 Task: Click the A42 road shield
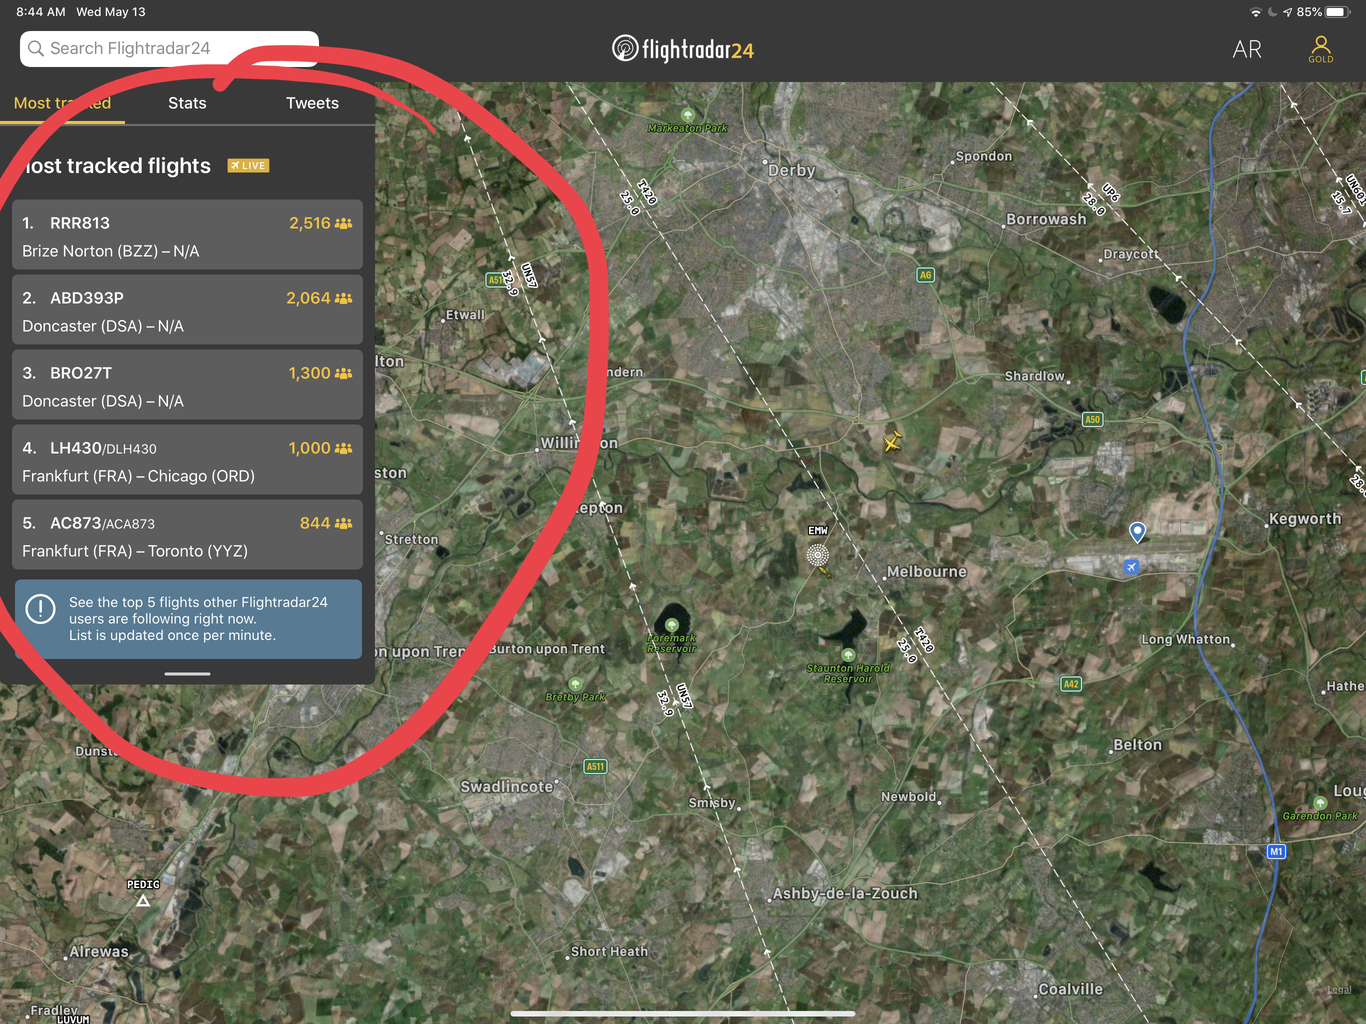point(1071,684)
